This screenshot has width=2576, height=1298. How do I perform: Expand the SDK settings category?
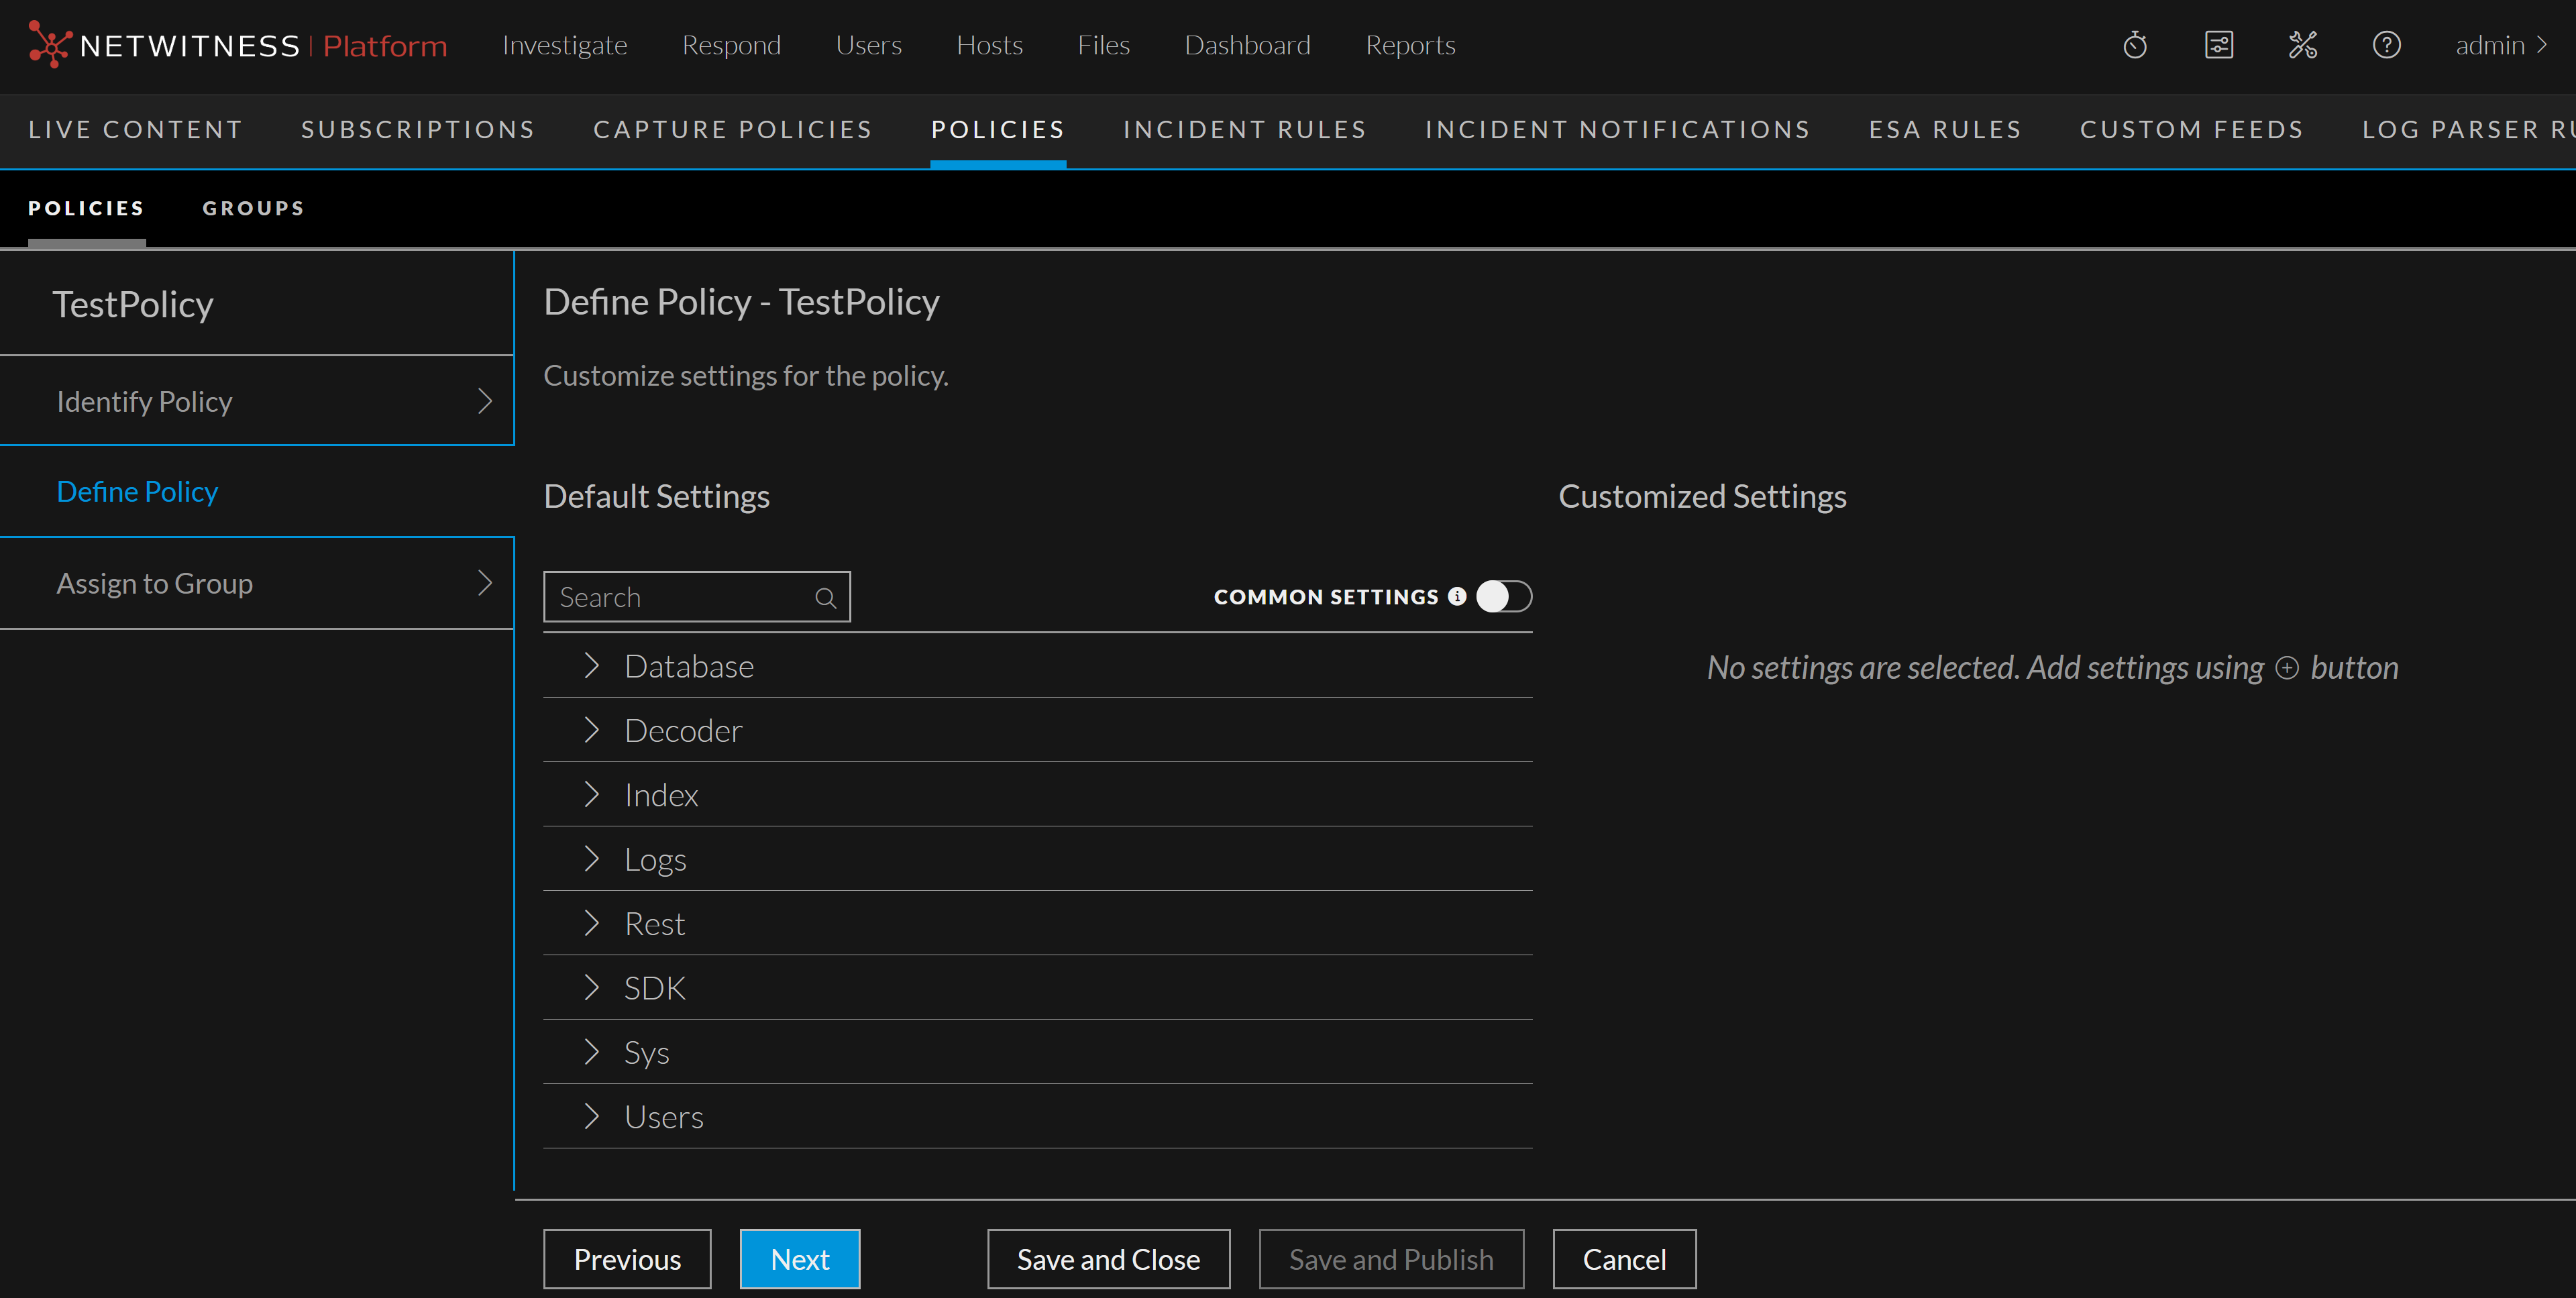pos(591,988)
